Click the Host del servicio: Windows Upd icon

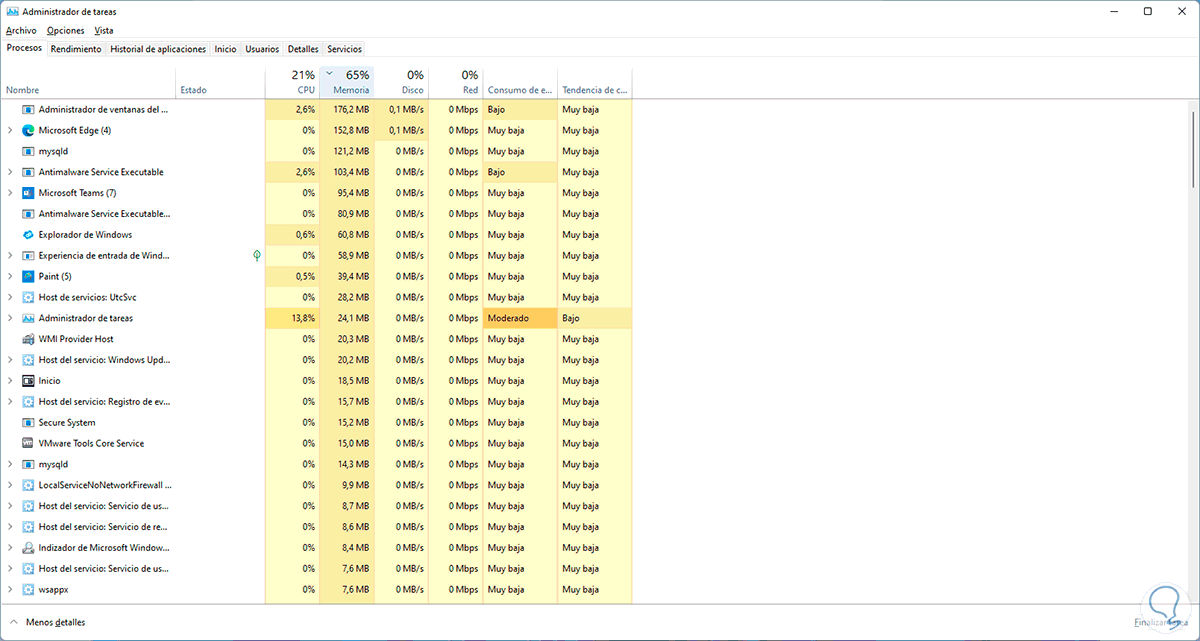coord(28,360)
